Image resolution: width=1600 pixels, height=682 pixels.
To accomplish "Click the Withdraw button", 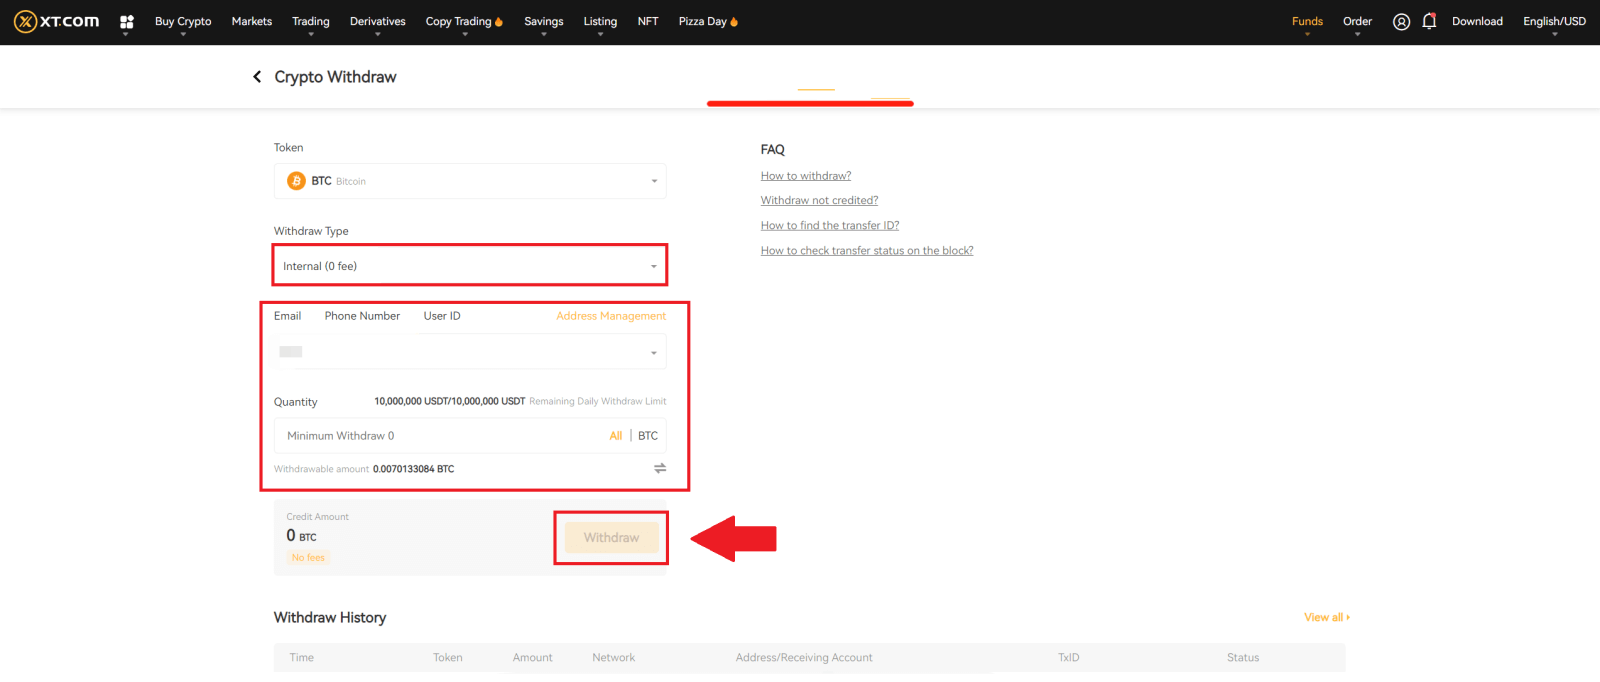I will tap(611, 537).
